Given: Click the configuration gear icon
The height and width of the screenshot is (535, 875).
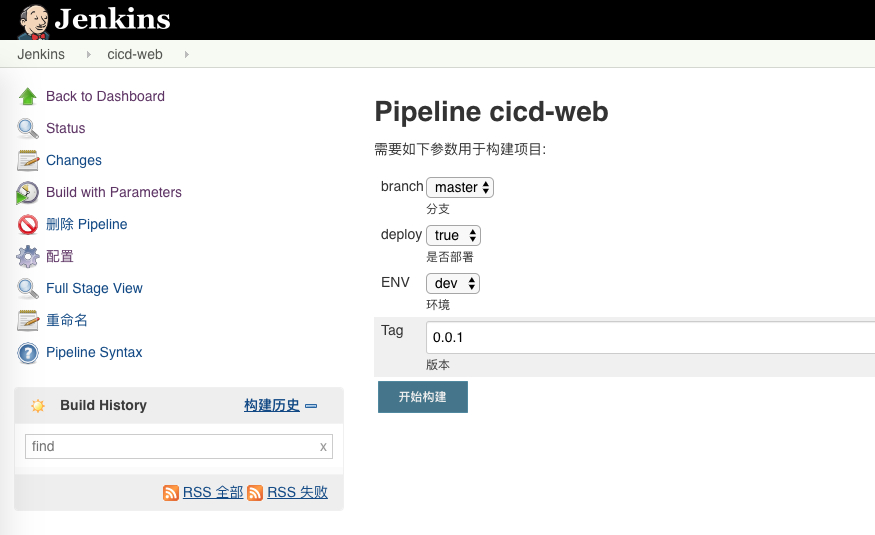Looking at the screenshot, I should 27,257.
